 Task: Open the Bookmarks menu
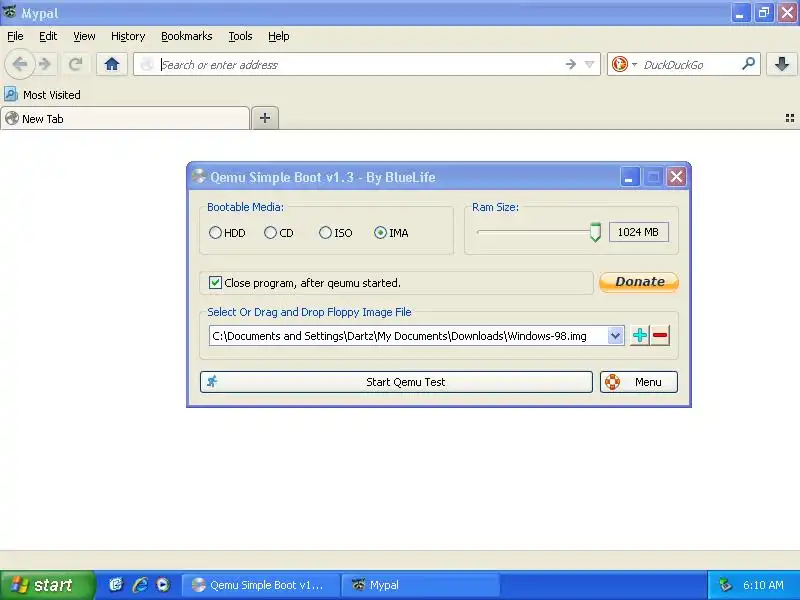pyautogui.click(x=187, y=36)
